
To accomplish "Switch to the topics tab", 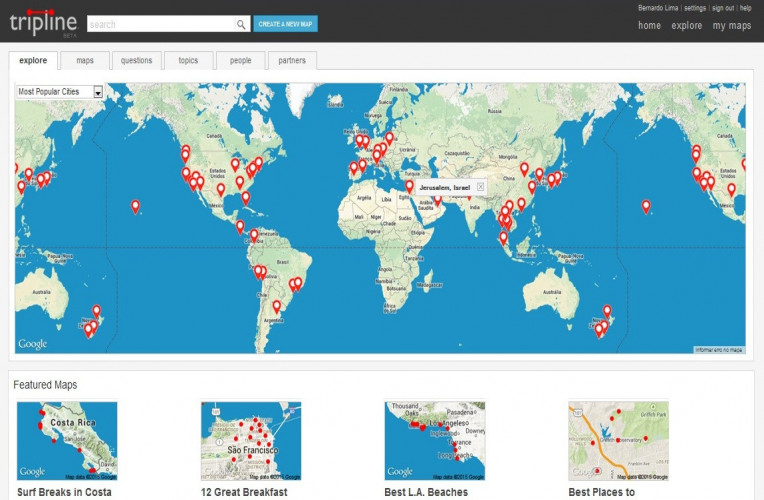I will (188, 60).
